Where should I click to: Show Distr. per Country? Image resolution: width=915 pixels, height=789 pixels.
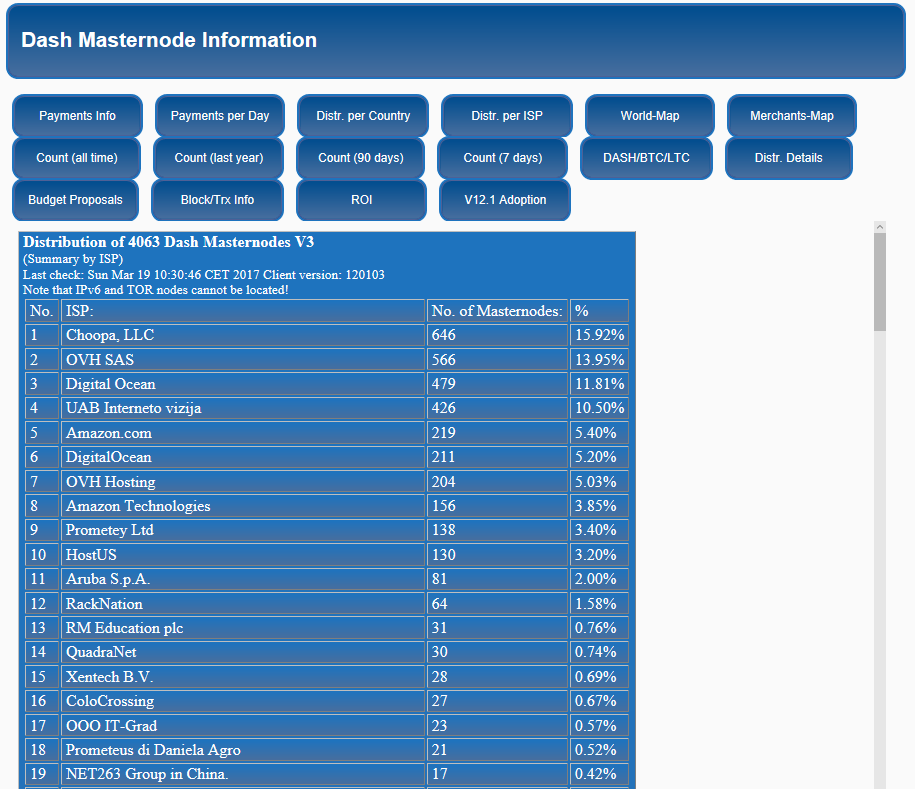(x=363, y=116)
